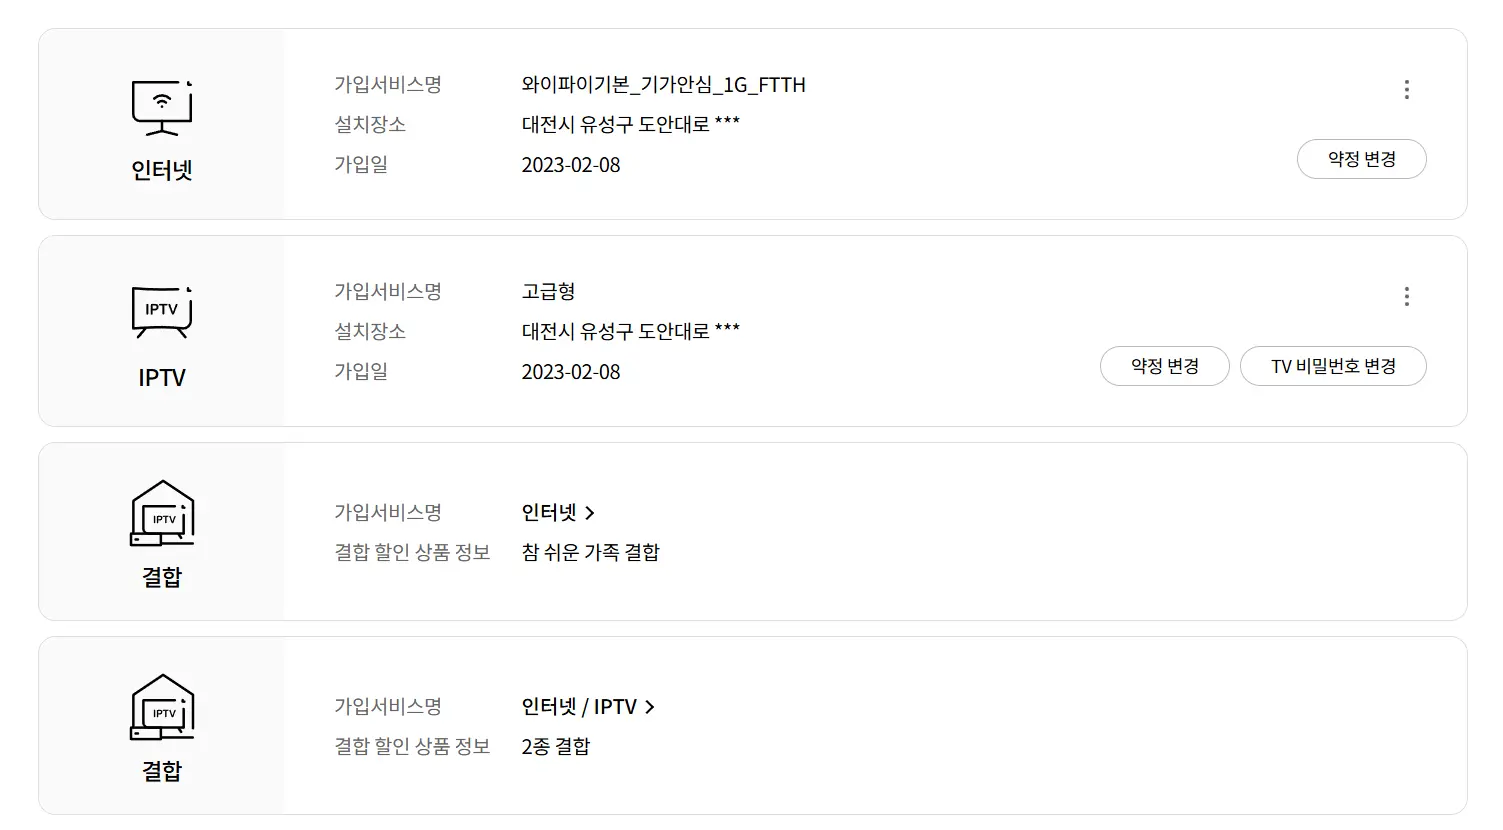
Task: Click the 고급형 IPTV plan name
Action: (548, 292)
